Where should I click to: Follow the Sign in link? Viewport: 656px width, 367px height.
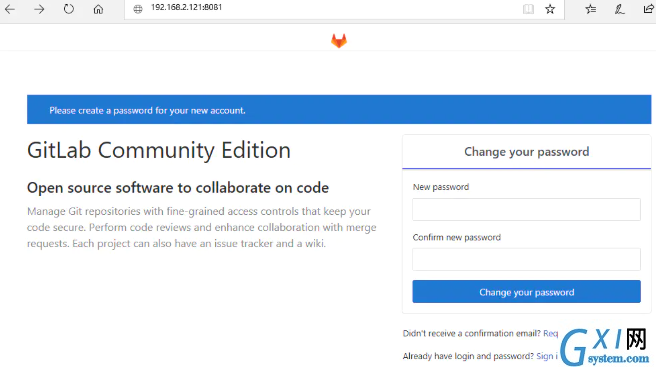pyautogui.click(x=547, y=356)
